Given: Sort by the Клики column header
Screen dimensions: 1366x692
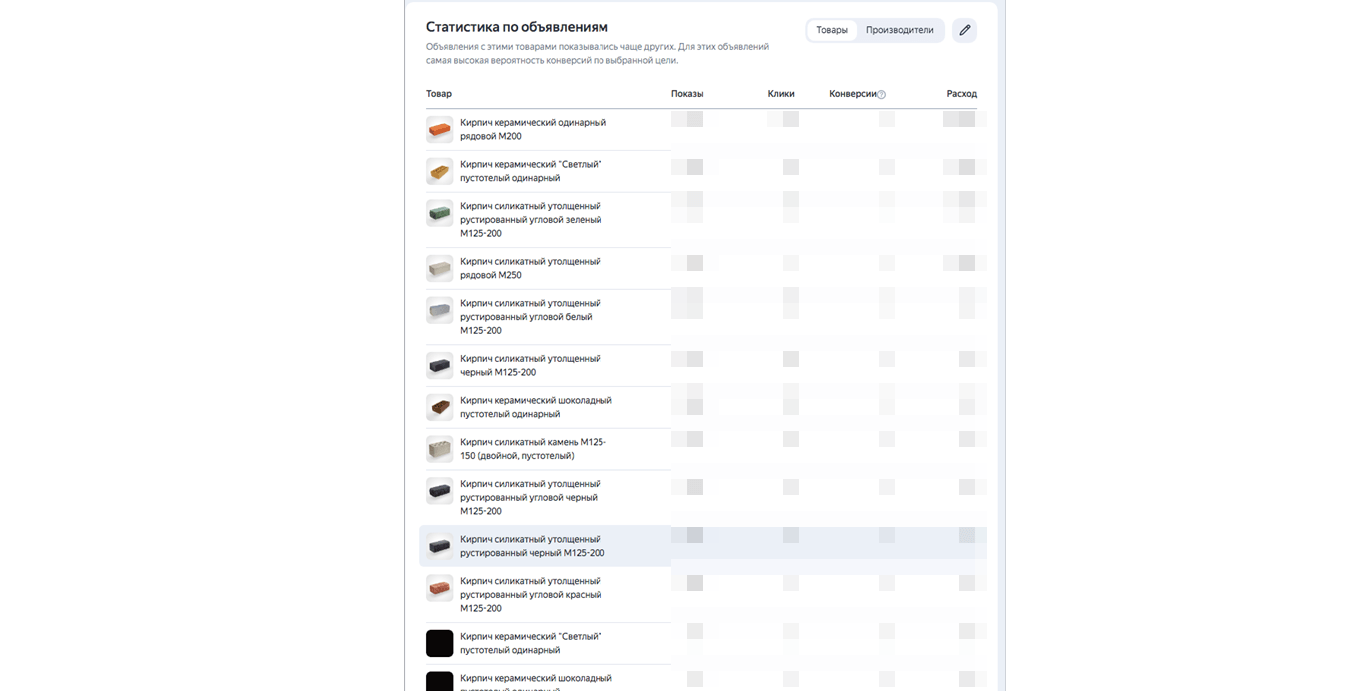Looking at the screenshot, I should point(781,94).
